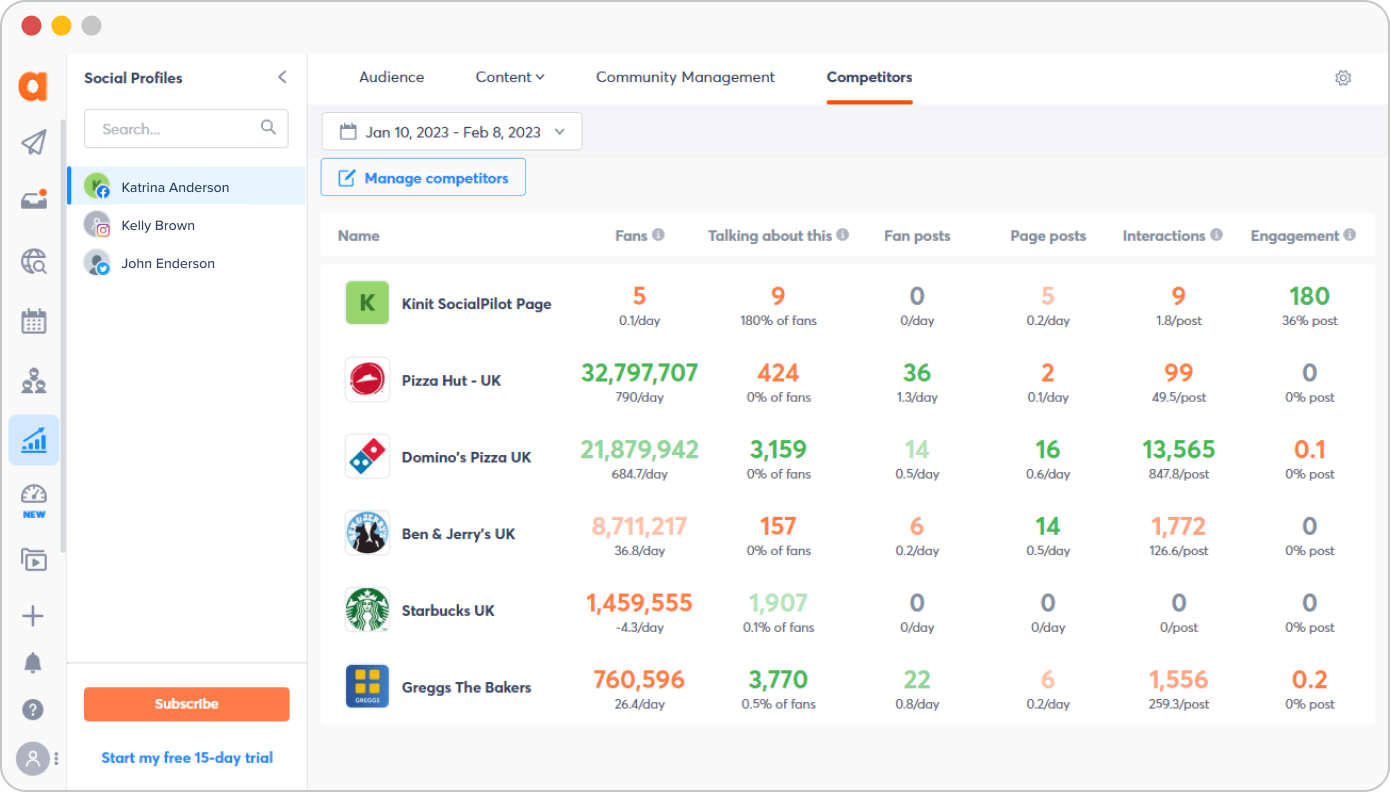Click the info icon beside Fans
Image resolution: width=1390 pixels, height=792 pixels.
pyautogui.click(x=658, y=235)
